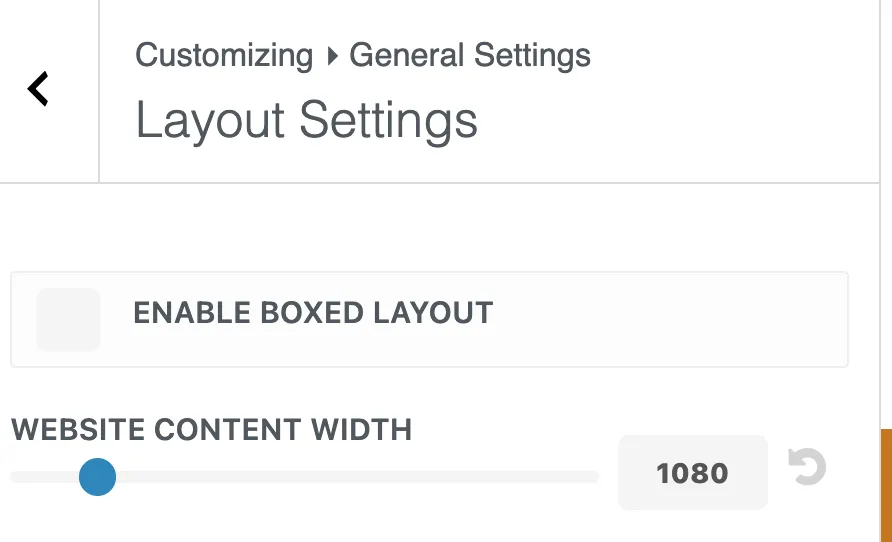Viewport: 892px width, 542px height.
Task: Click the back arrow icon
Action: click(38, 89)
